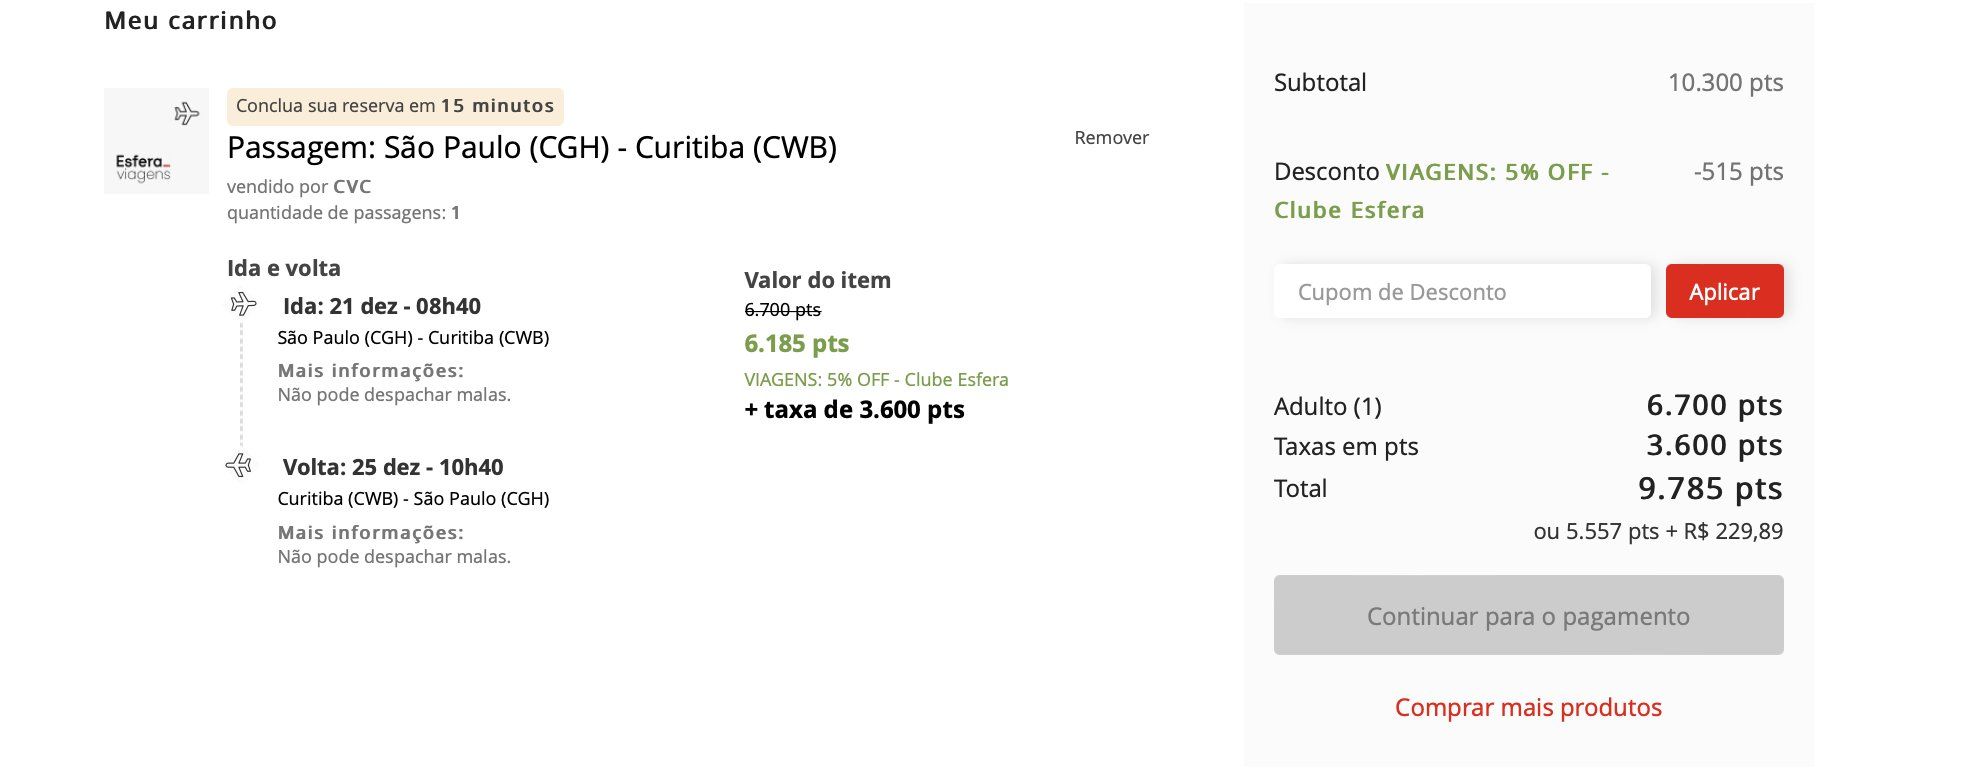
Task: Apply the discount coupon with Aplicar
Action: [1724, 291]
